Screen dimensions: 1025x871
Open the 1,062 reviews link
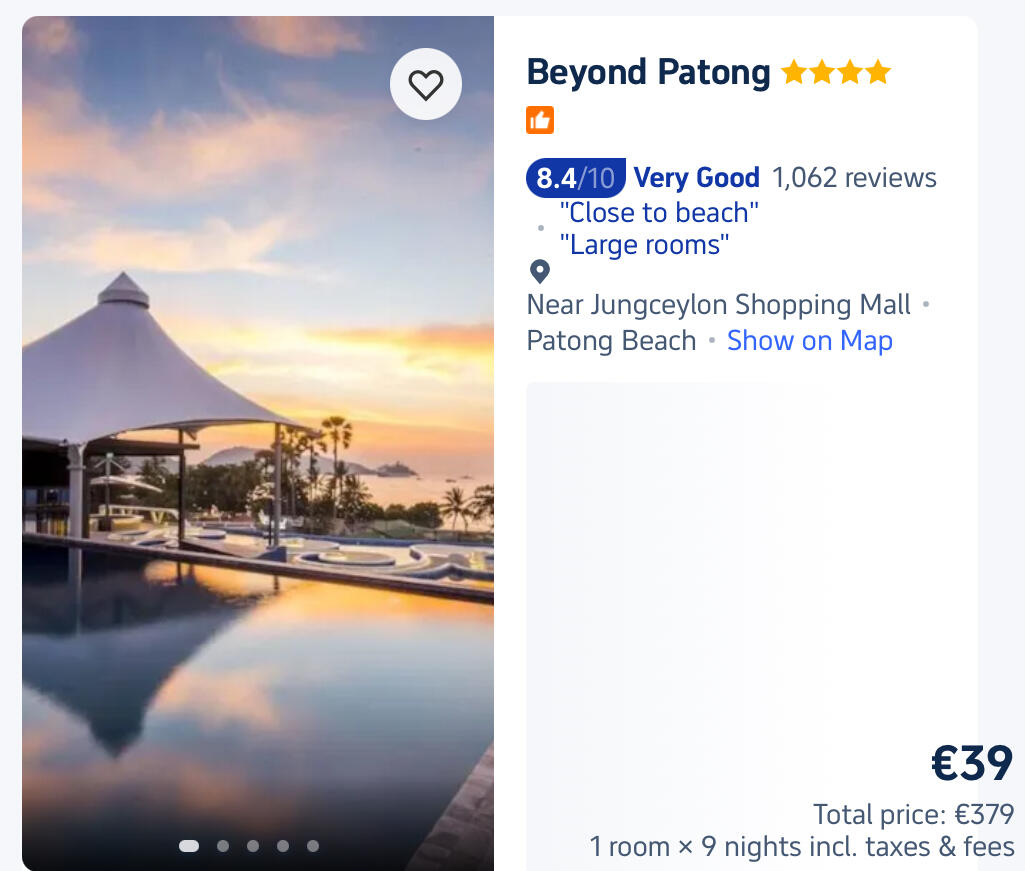(x=854, y=178)
